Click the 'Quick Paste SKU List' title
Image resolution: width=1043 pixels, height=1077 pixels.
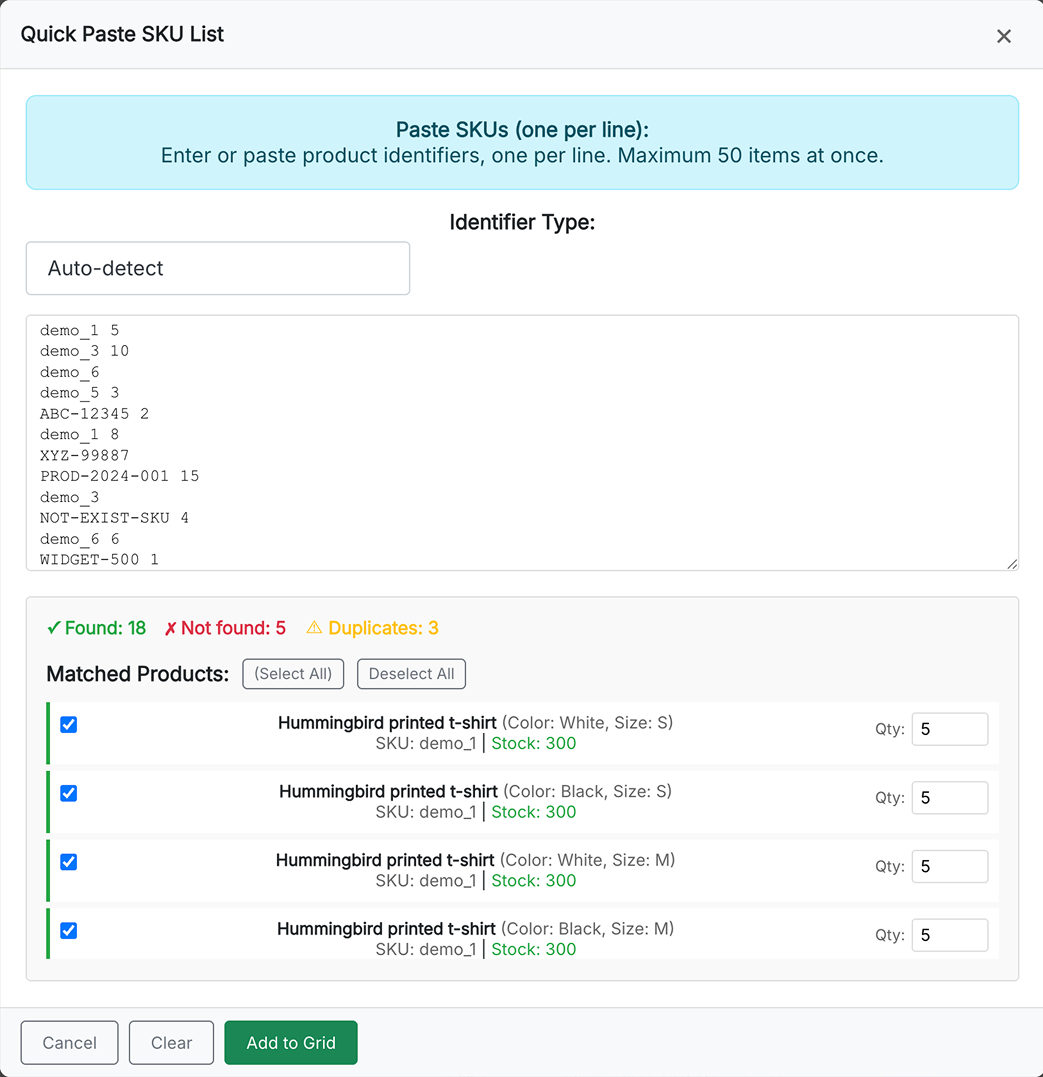click(122, 34)
